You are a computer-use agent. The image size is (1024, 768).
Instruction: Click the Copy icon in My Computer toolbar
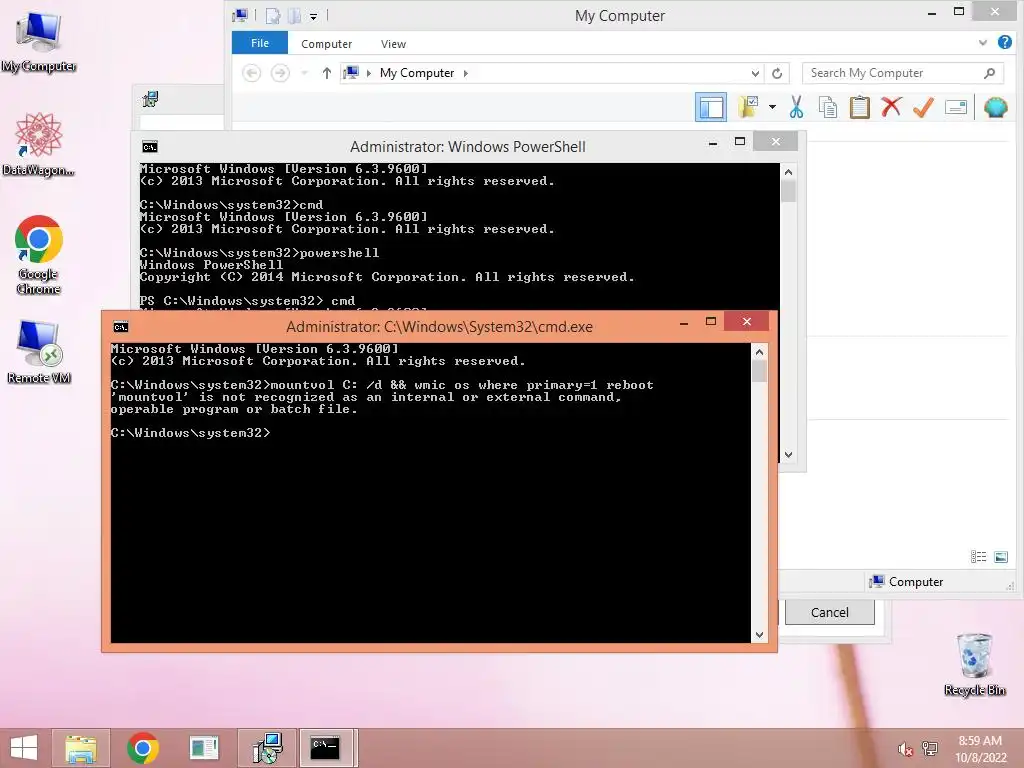(827, 107)
